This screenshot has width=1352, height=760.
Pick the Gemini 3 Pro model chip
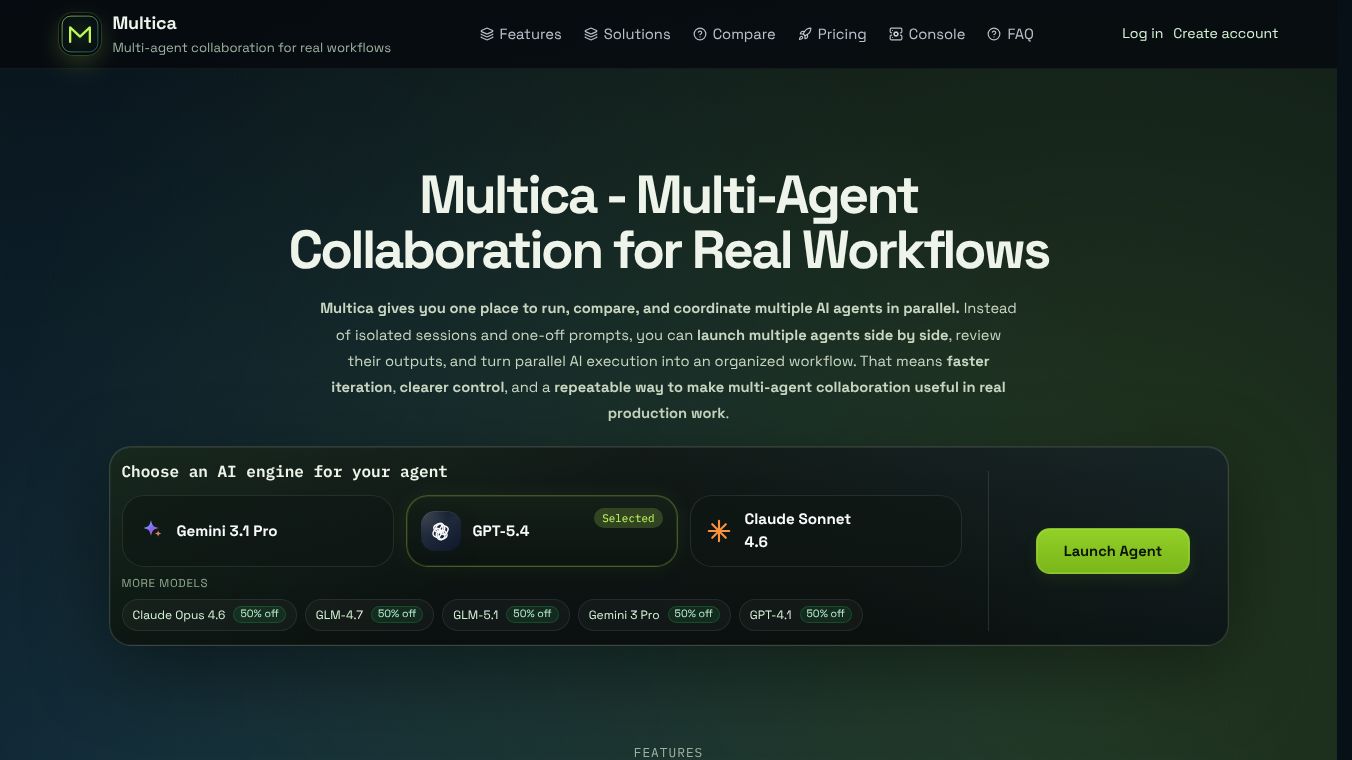pyautogui.click(x=654, y=615)
